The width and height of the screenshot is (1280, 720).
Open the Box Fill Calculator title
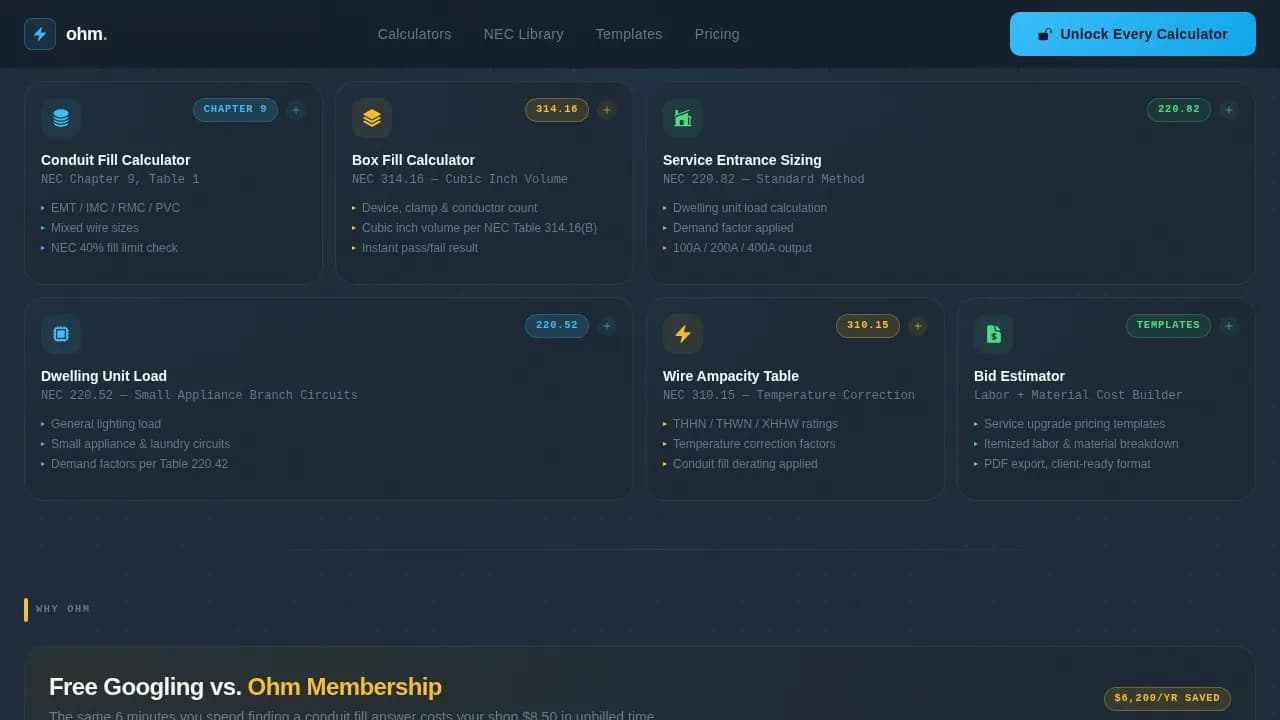(413, 160)
